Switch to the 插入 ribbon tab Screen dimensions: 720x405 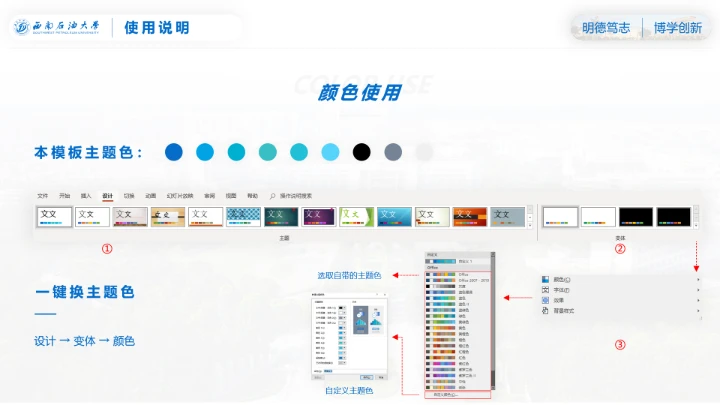(86, 196)
